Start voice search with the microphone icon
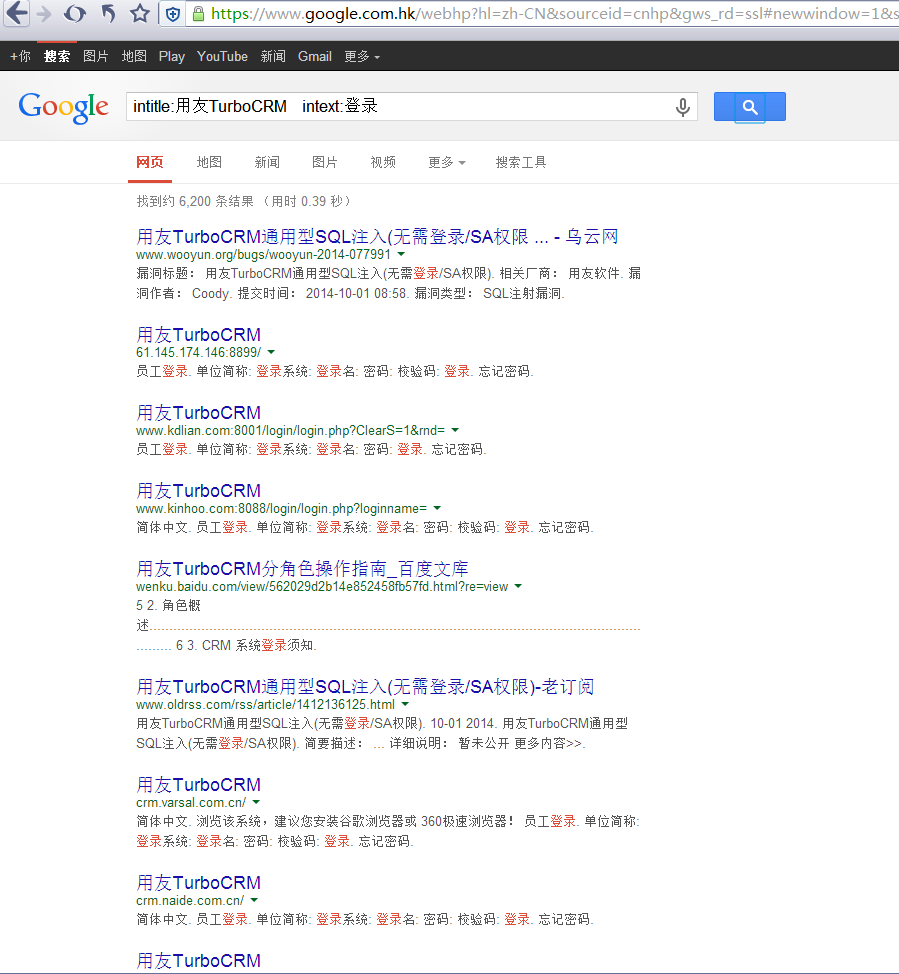The image size is (899, 974). [x=683, y=107]
